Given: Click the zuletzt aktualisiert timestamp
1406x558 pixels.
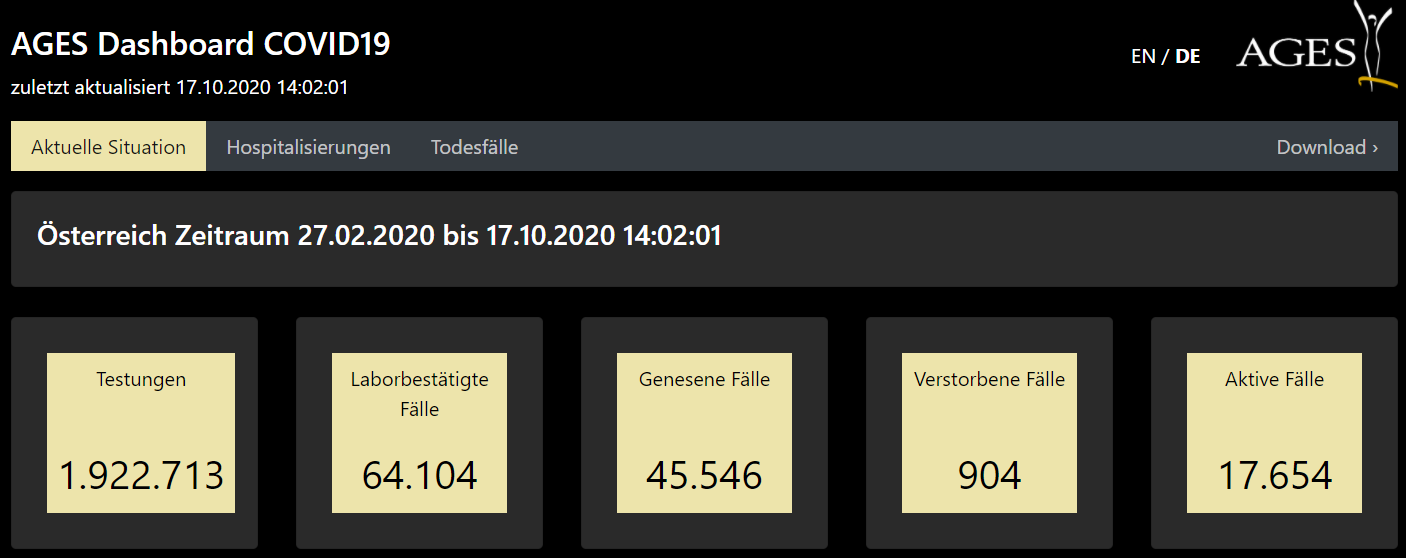Looking at the screenshot, I should tap(179, 87).
